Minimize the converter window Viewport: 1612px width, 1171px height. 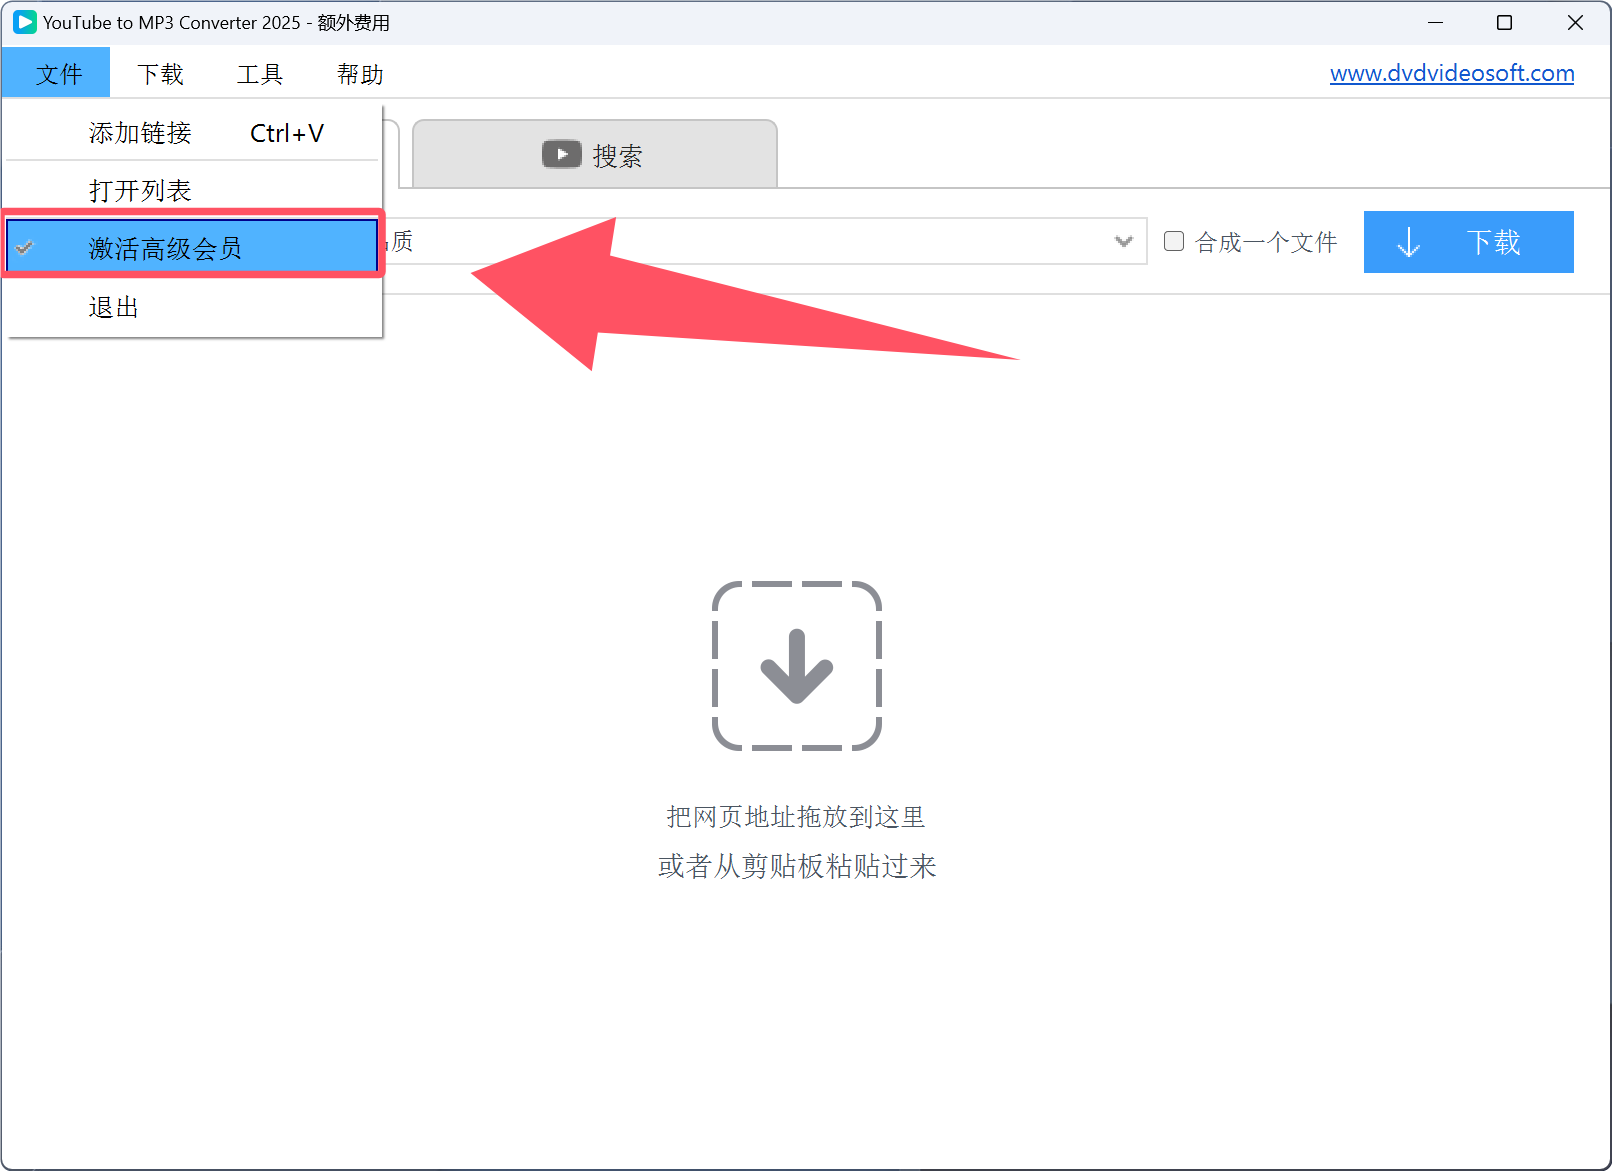click(x=1435, y=22)
